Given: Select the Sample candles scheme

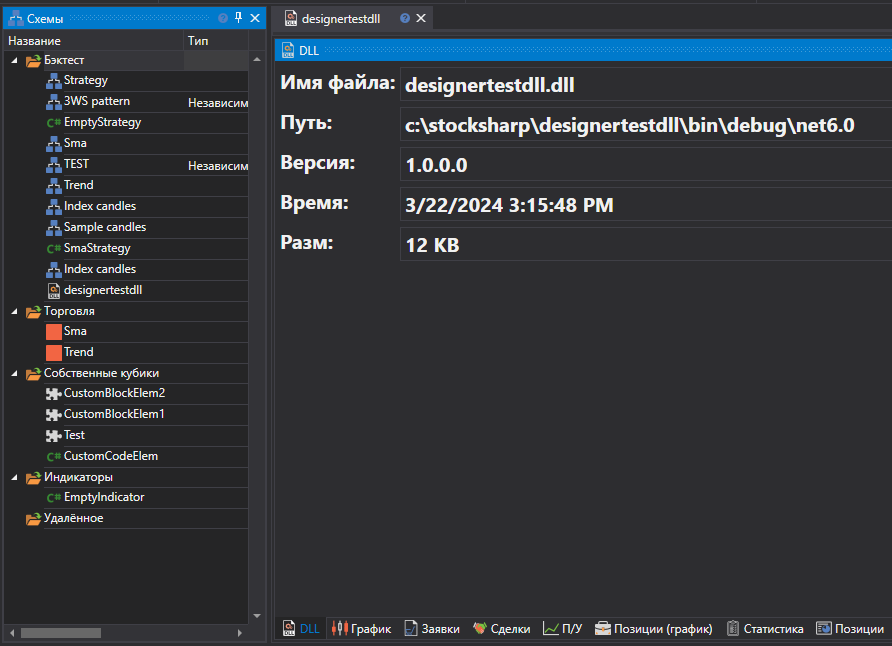Looking at the screenshot, I should tap(105, 227).
